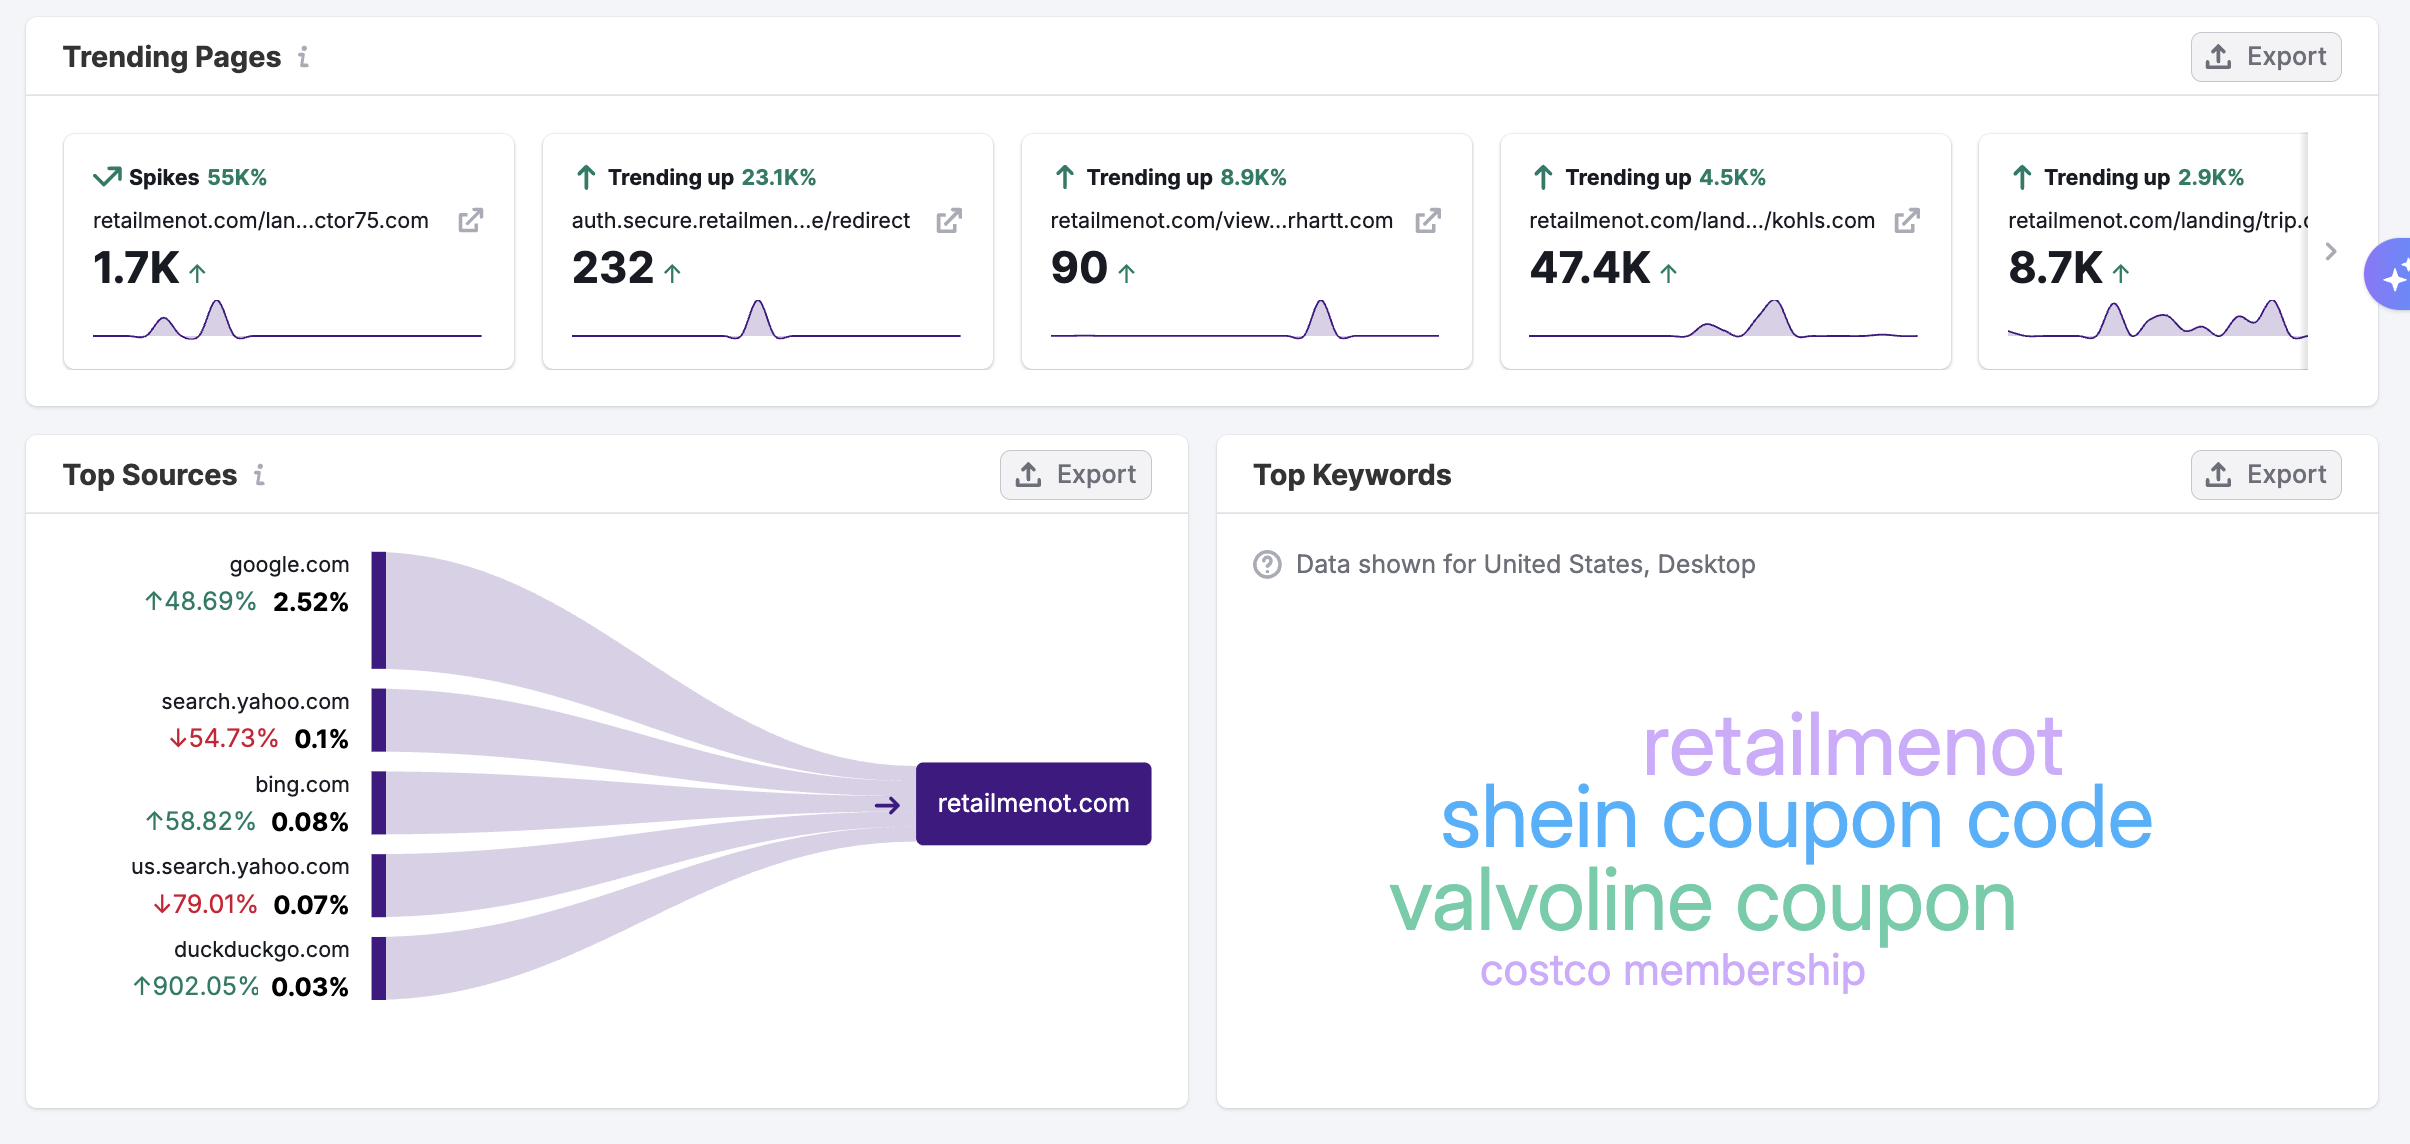Screen dimensions: 2410x1144
Task: Open the Spikes 55K% trending card
Action: coord(288,251)
